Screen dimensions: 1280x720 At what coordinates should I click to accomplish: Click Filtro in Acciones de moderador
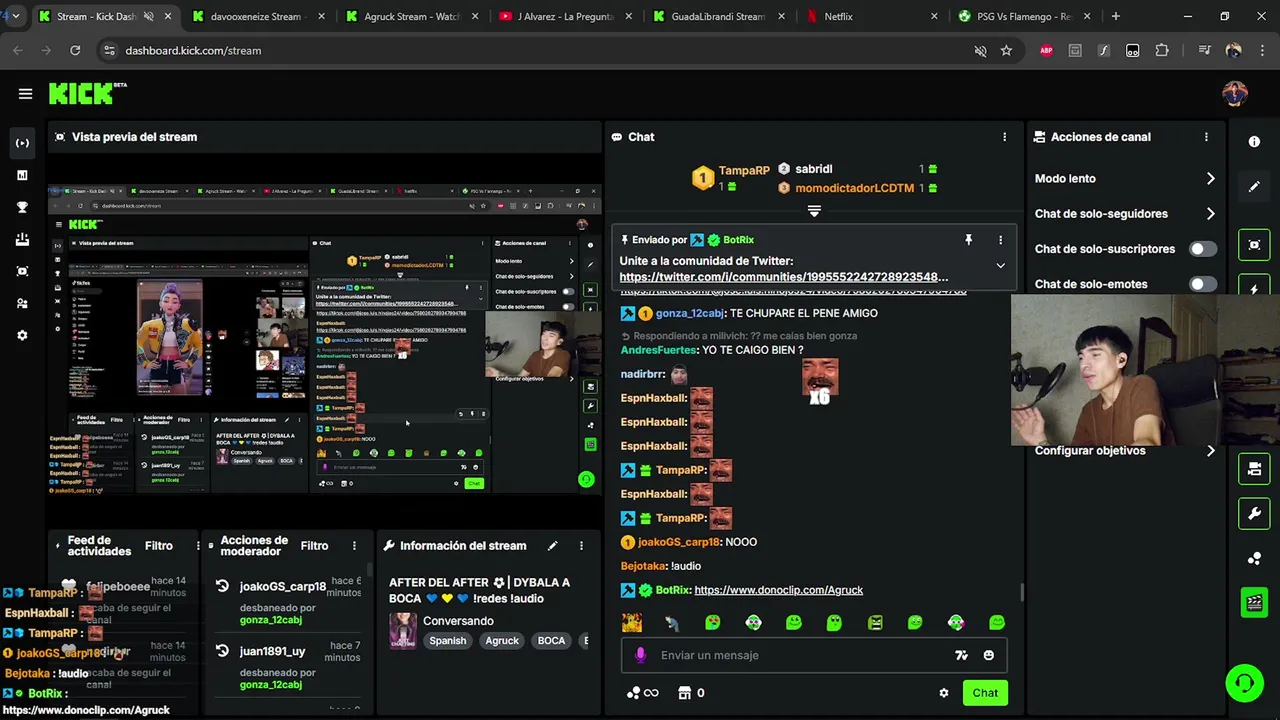click(x=314, y=546)
